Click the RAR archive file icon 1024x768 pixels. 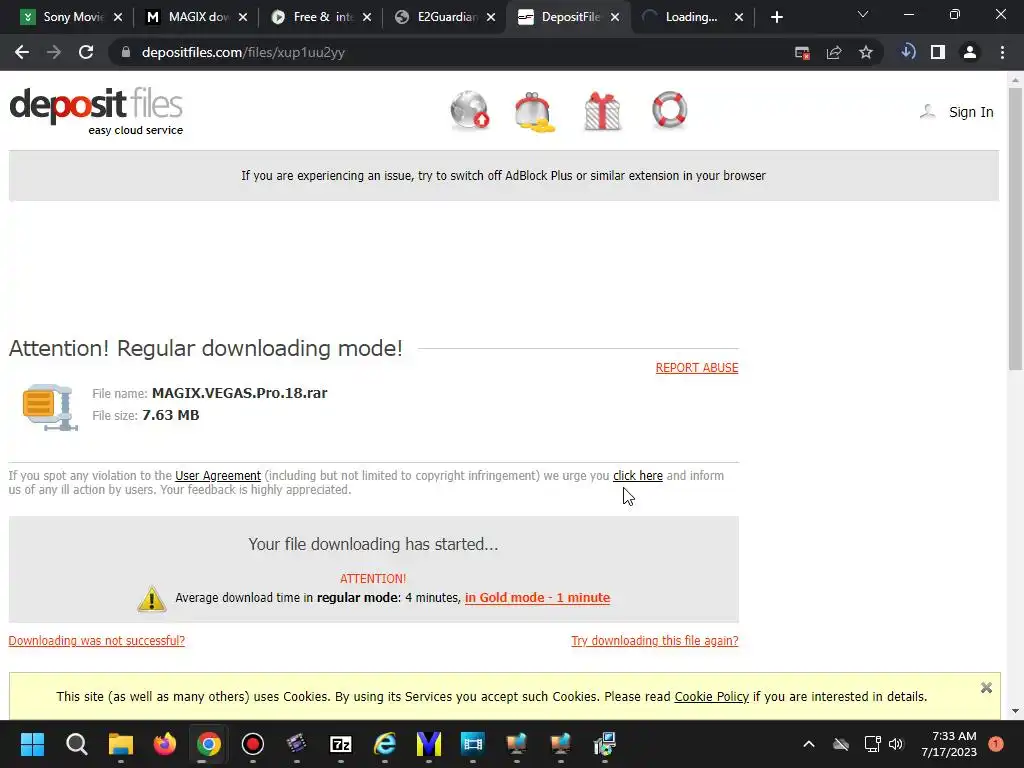click(50, 407)
